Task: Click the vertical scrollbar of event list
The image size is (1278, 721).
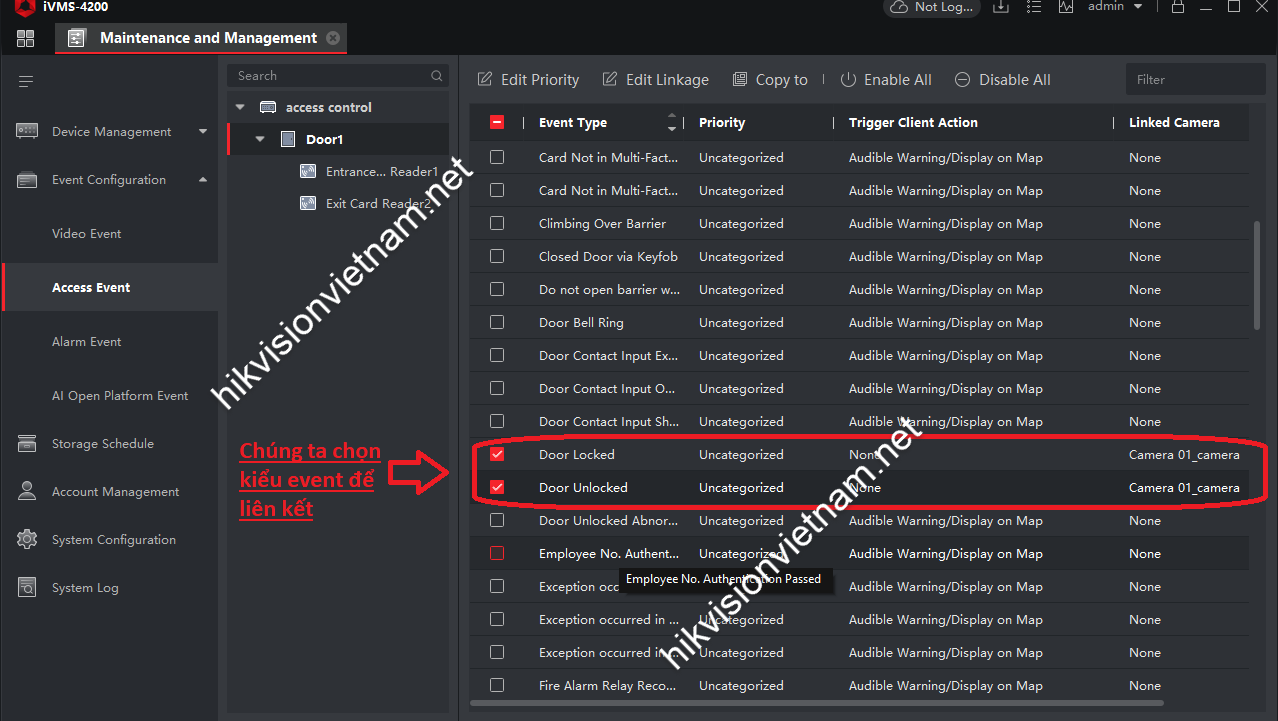Action: pos(1257,275)
